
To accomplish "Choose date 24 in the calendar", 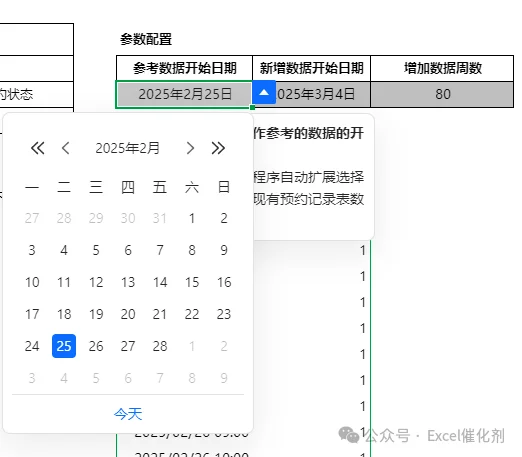I will pos(32,346).
